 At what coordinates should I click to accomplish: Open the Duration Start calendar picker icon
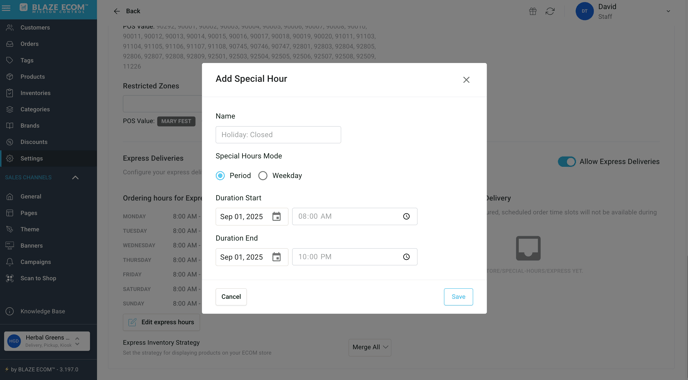pos(276,216)
